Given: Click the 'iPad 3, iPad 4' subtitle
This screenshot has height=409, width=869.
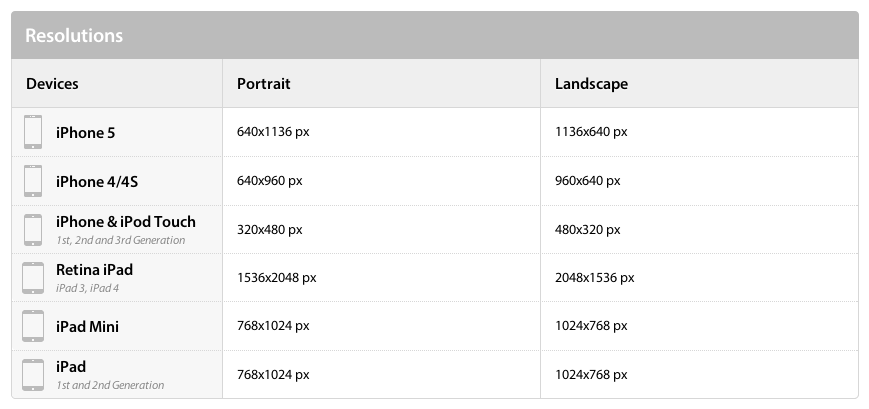Looking at the screenshot, I should pos(87,288).
